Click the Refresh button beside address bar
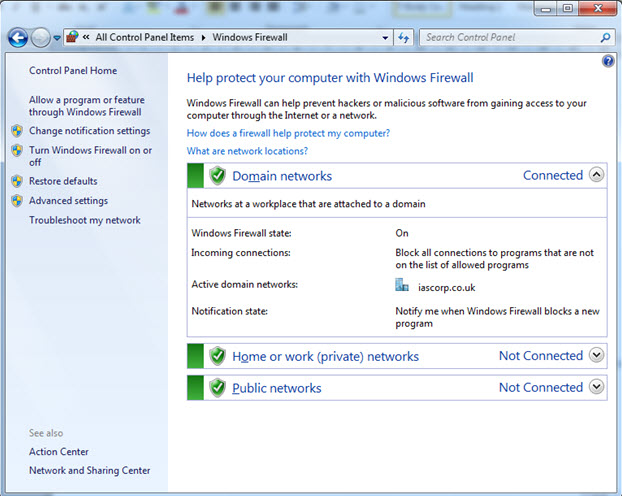Image resolution: width=622 pixels, height=496 pixels. 403,38
